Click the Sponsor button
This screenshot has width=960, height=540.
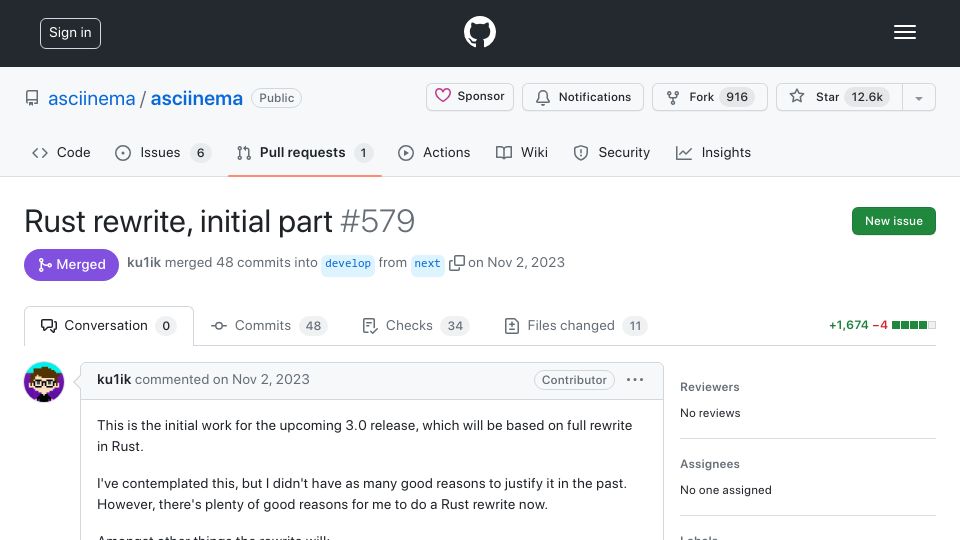(470, 97)
